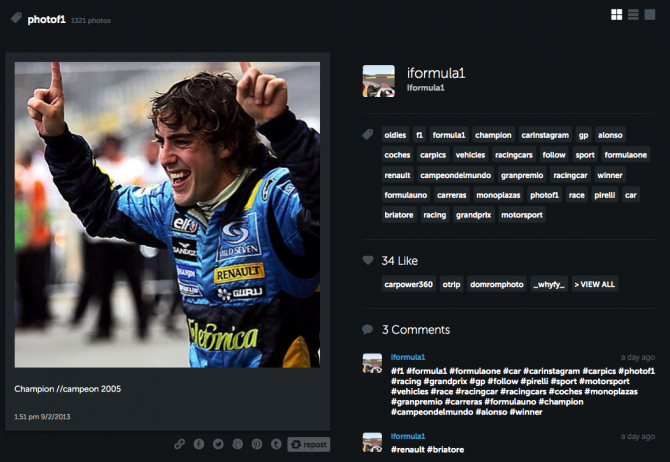Click the caption Champion //campeon 2005
Screen dimensions: 670x462
tap(68, 388)
